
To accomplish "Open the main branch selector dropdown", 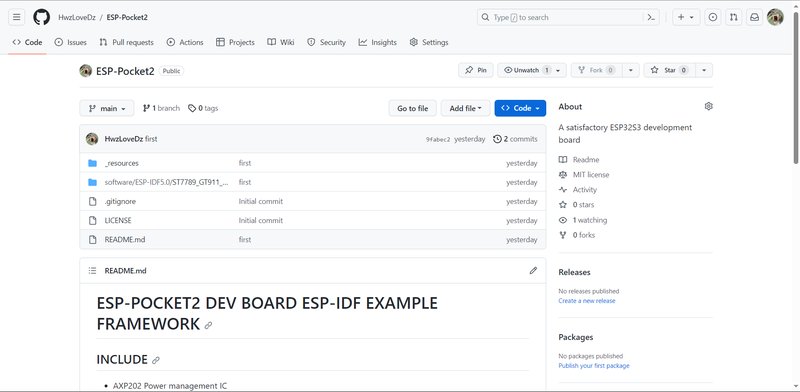I will coord(107,108).
